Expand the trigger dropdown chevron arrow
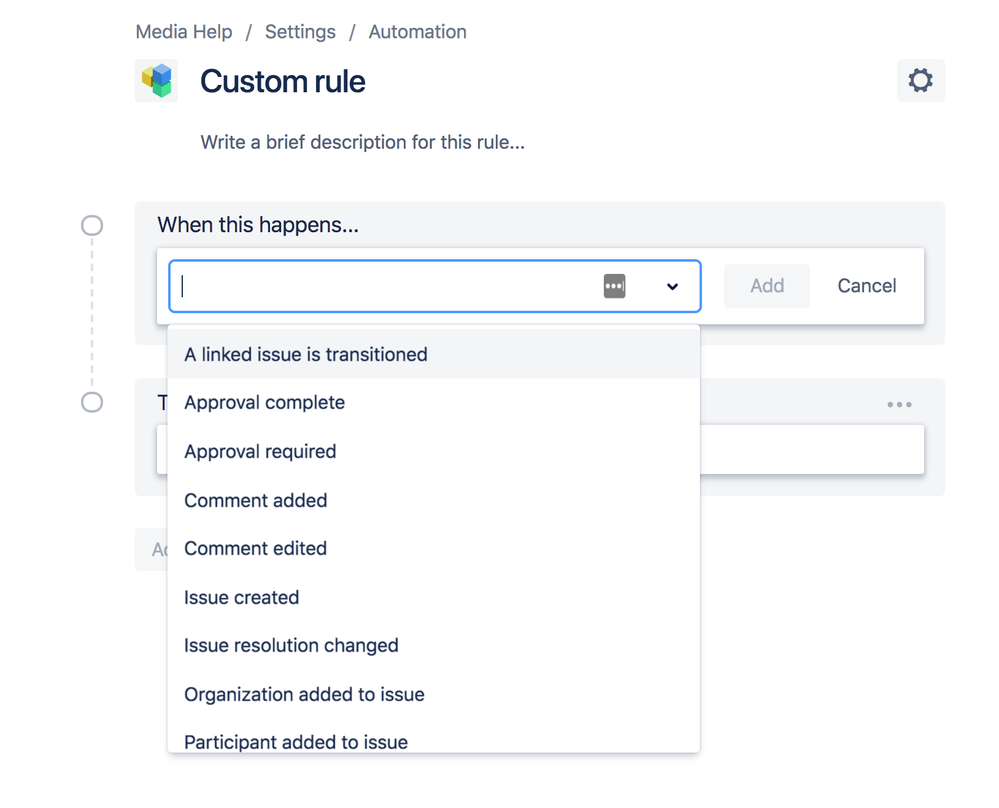 pos(672,286)
